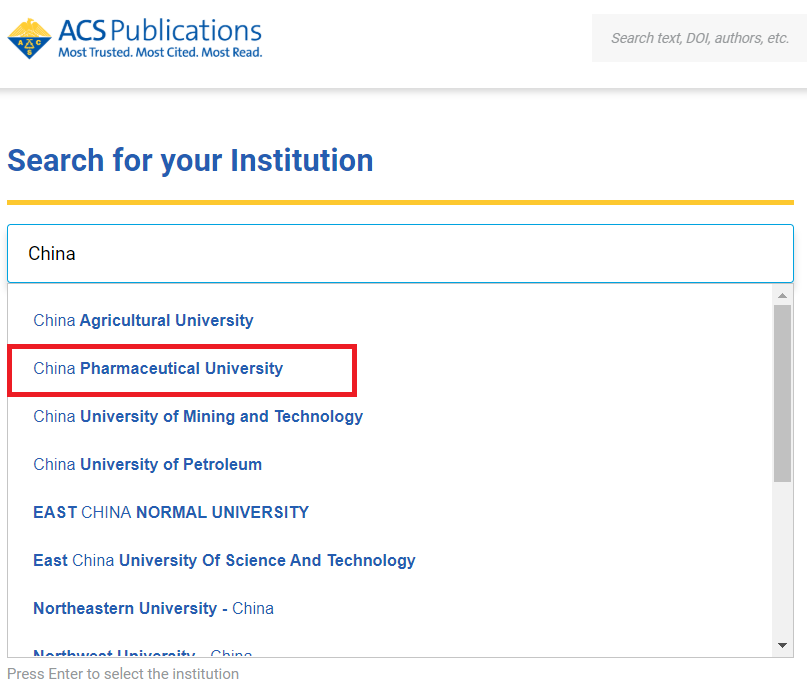Click the ACS diamond eagle emblem
The width and height of the screenshot is (807, 696).
[x=30, y=38]
